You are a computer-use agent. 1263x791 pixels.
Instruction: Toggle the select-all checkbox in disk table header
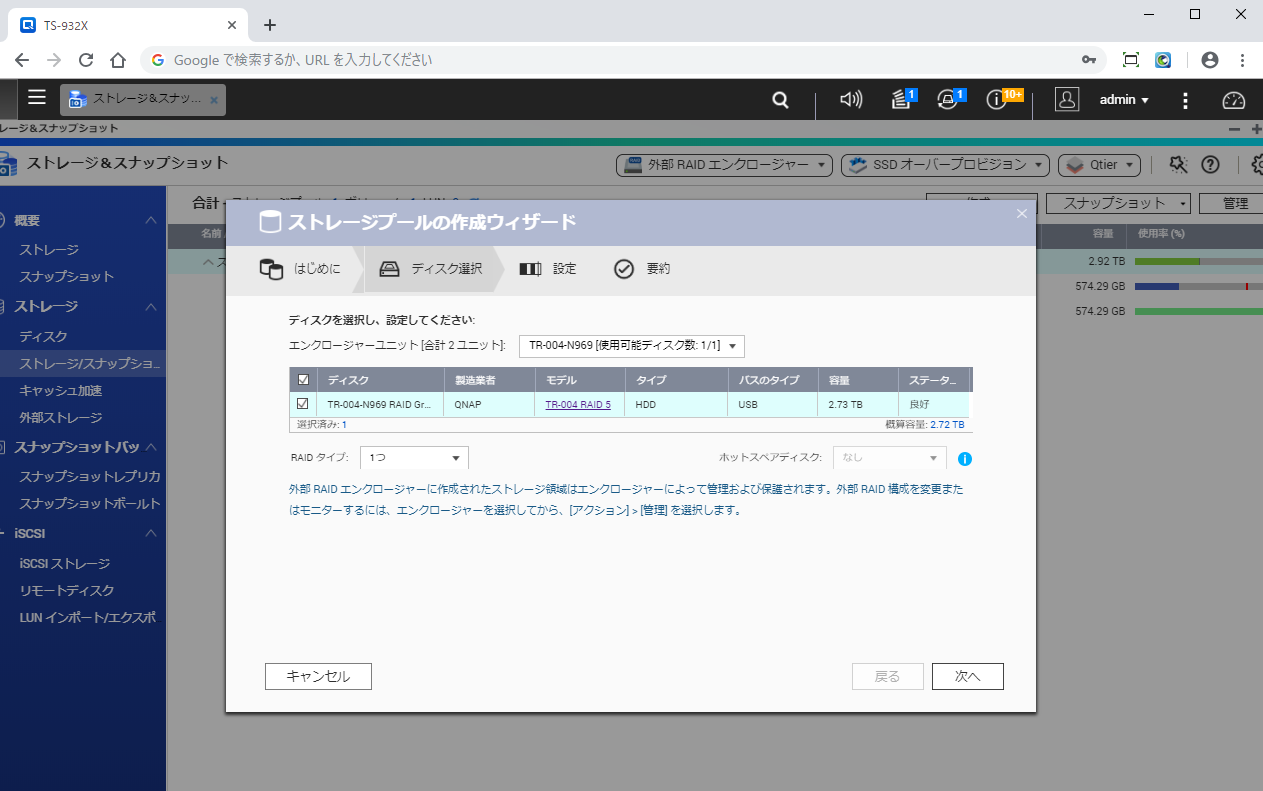[x=303, y=380]
